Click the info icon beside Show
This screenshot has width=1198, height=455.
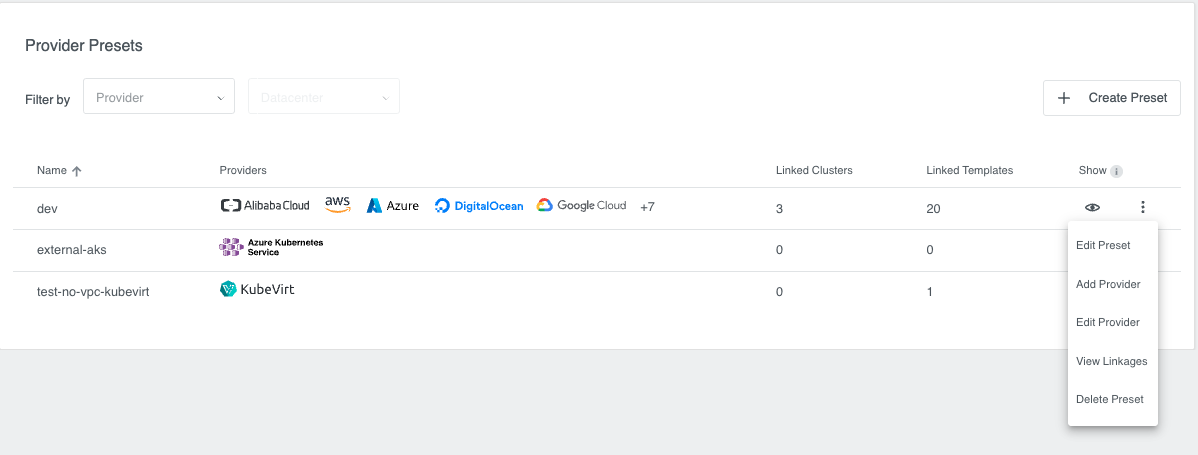pos(1117,171)
